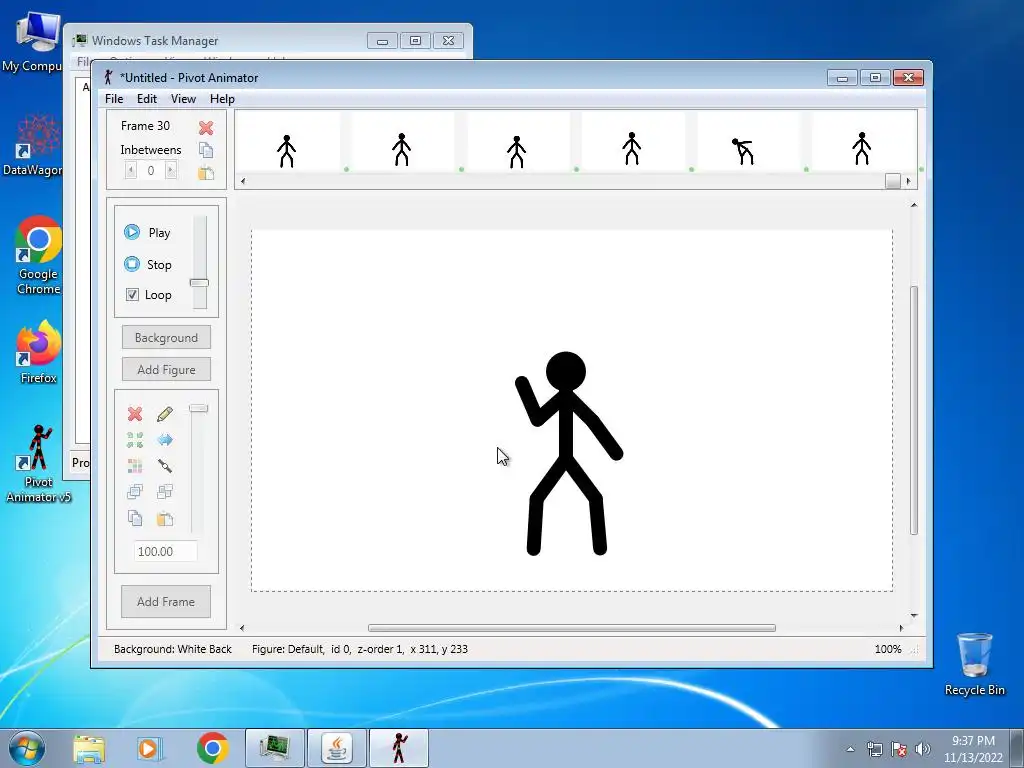The width and height of the screenshot is (1024, 768).
Task: Open the DataWagon desktop shortcut
Action: pos(34,145)
